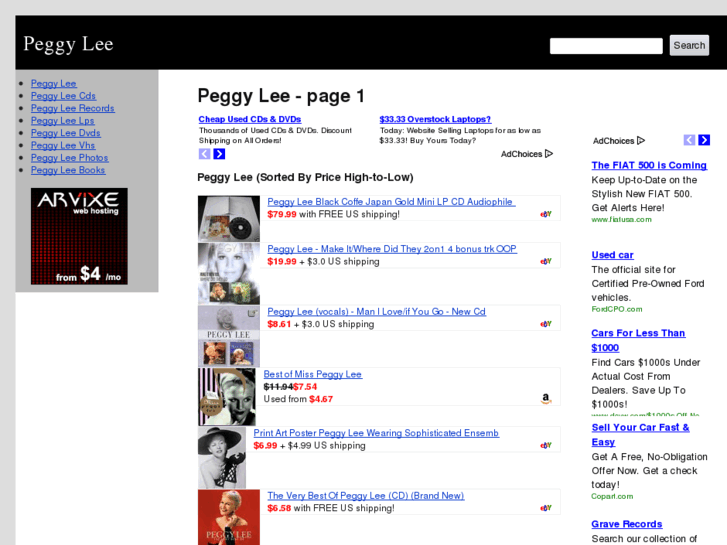The width and height of the screenshot is (727, 545).
Task: Click previous arrow under center ads
Action: tap(204, 154)
